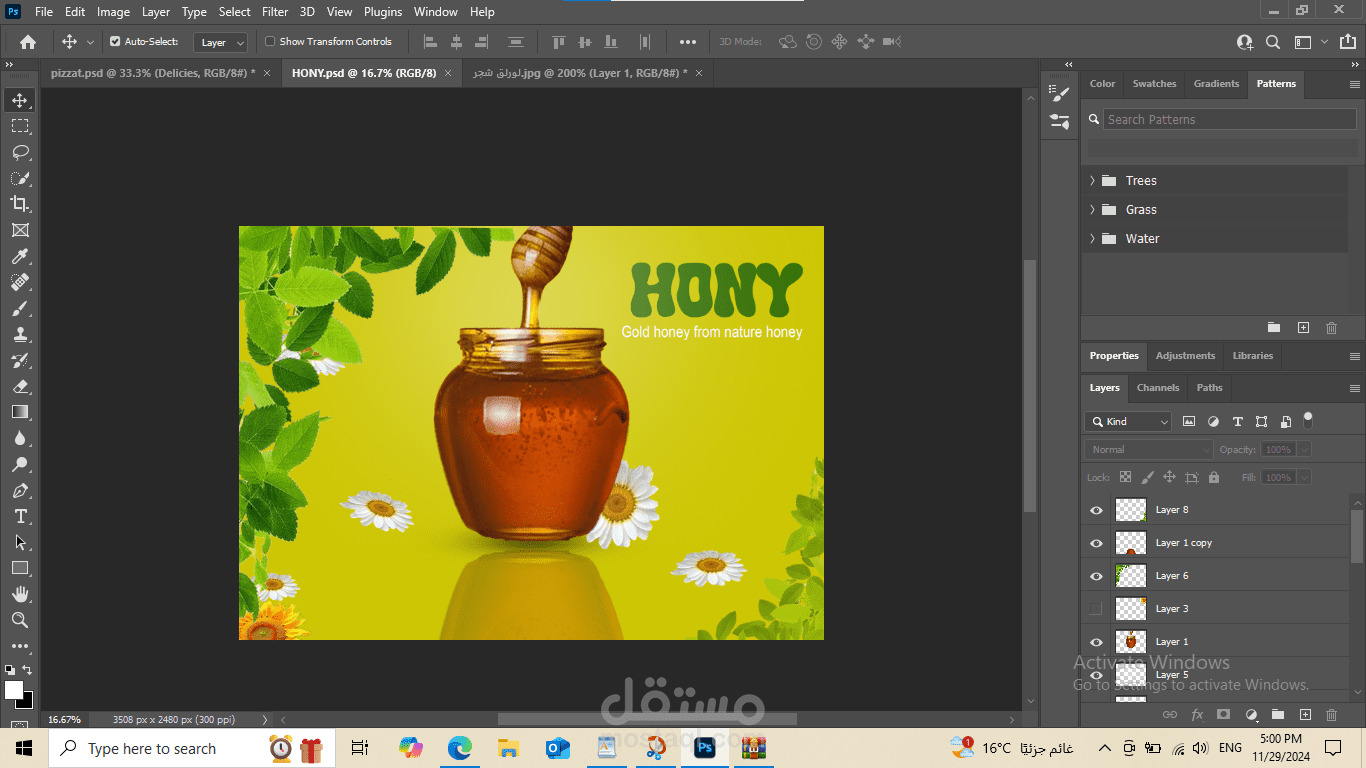The image size is (1366, 768).
Task: Open the blending mode Normal dropdown
Action: [x=1149, y=450]
